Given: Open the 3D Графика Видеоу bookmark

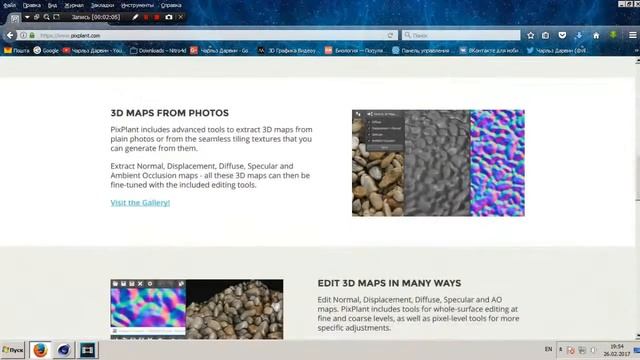Looking at the screenshot, I should click(x=287, y=51).
